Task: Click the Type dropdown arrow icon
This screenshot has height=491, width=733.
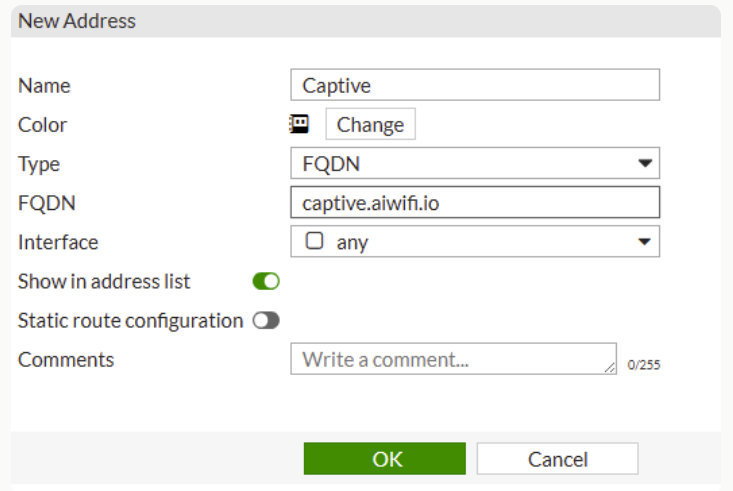Action: (645, 163)
